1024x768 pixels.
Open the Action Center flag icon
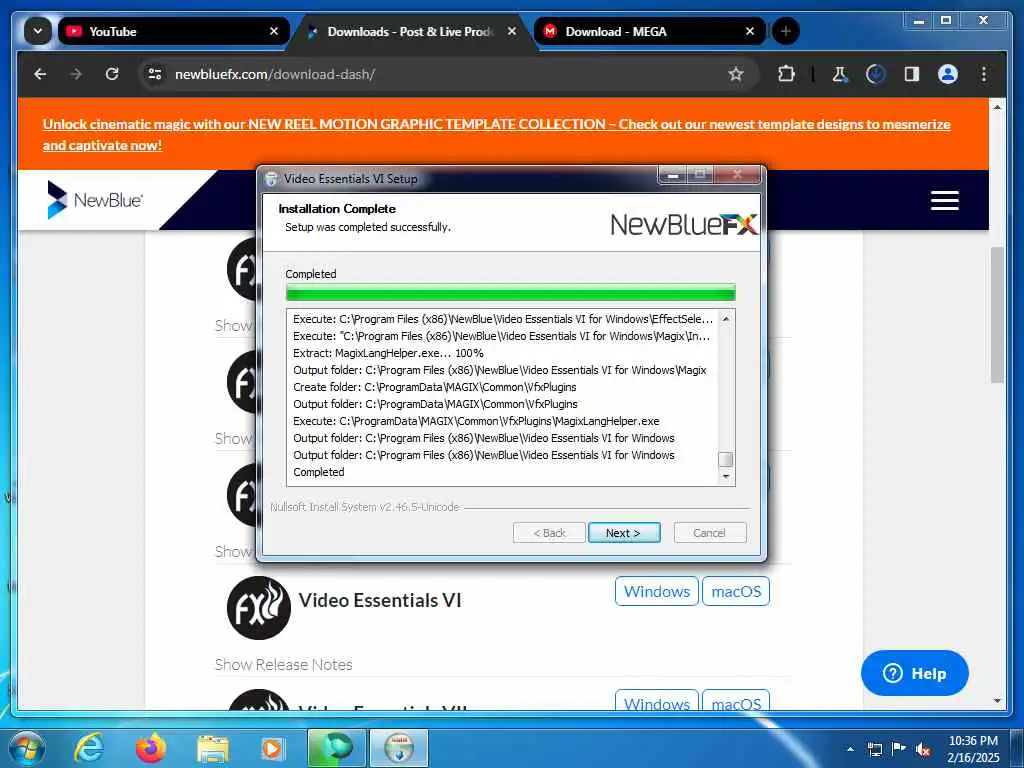pyautogui.click(x=899, y=749)
